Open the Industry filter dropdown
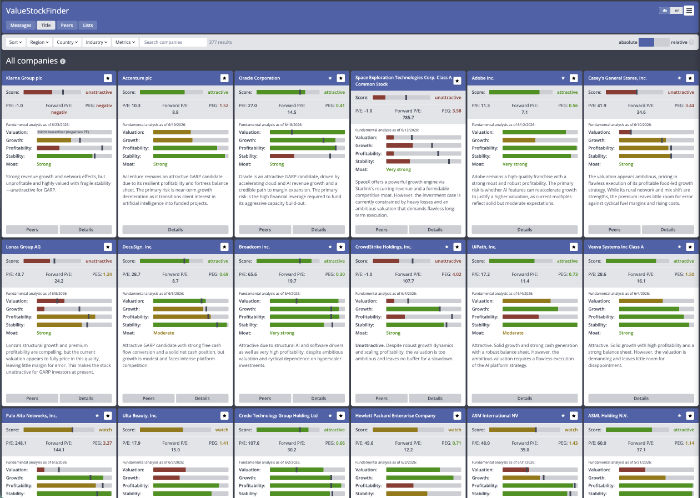The width and height of the screenshot is (700, 498). coord(96,42)
